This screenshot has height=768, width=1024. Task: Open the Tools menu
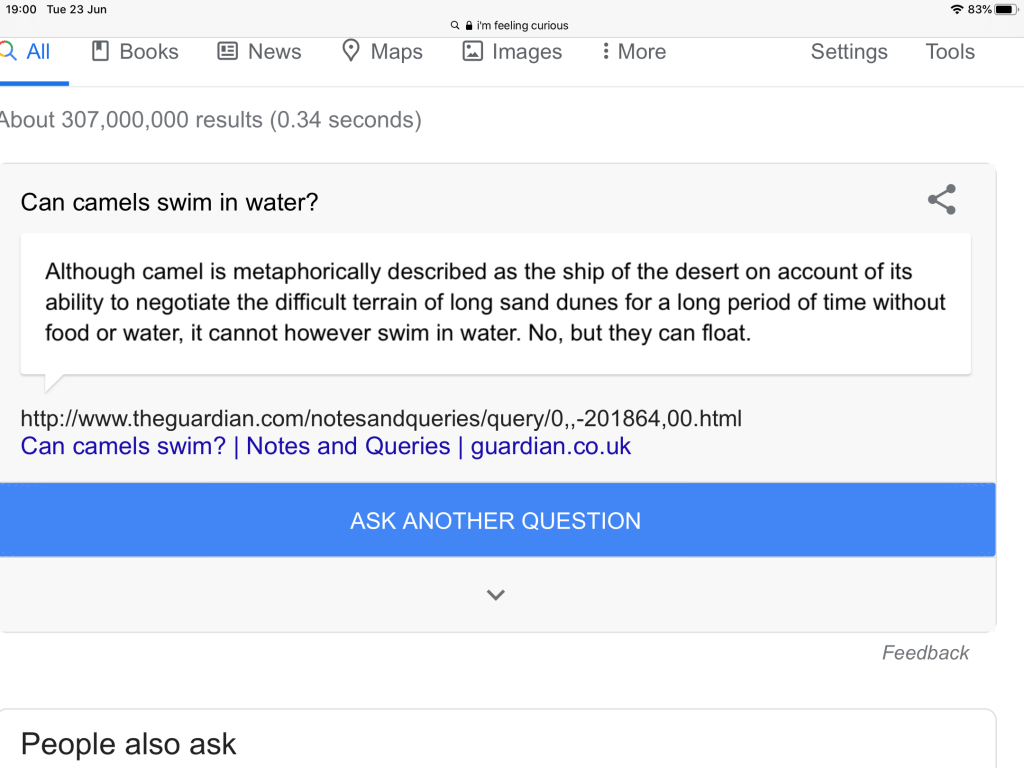(x=950, y=51)
